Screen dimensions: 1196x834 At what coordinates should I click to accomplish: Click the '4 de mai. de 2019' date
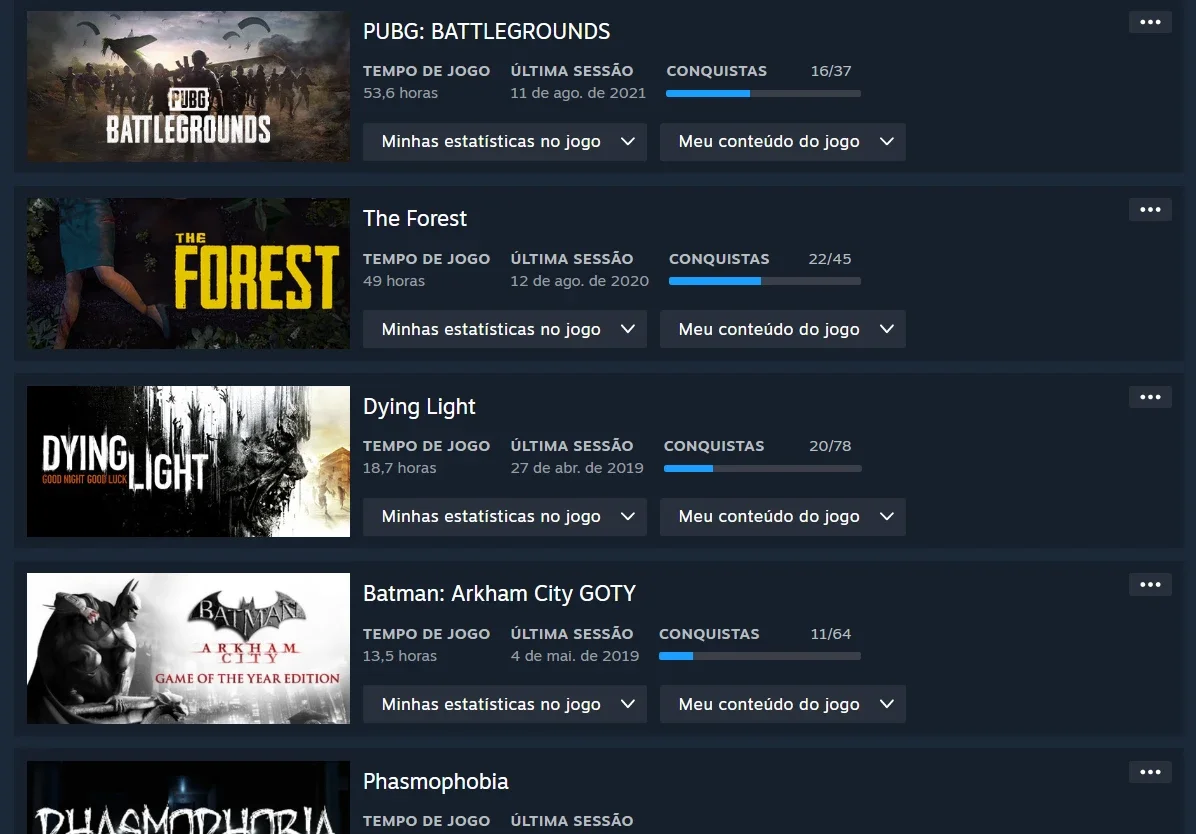[x=575, y=655]
